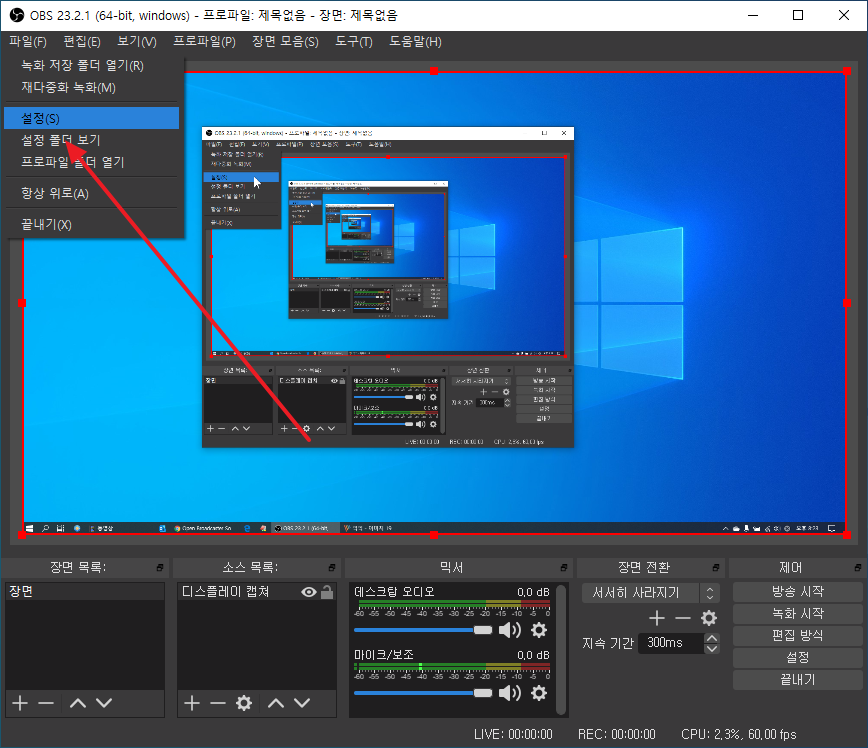Image resolution: width=868 pixels, height=748 pixels.
Task: Choose 끝내기(X) from the file menu
Action: 91,224
